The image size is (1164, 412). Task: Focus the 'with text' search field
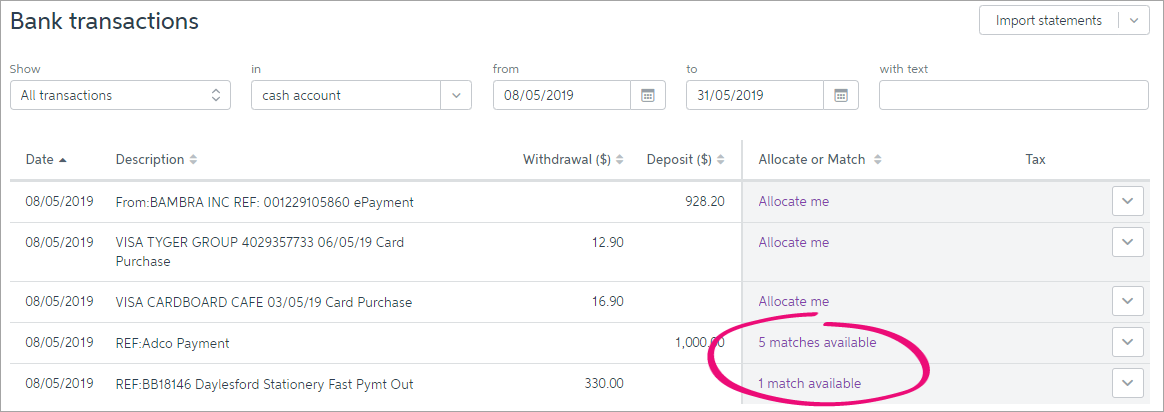click(x=1013, y=95)
